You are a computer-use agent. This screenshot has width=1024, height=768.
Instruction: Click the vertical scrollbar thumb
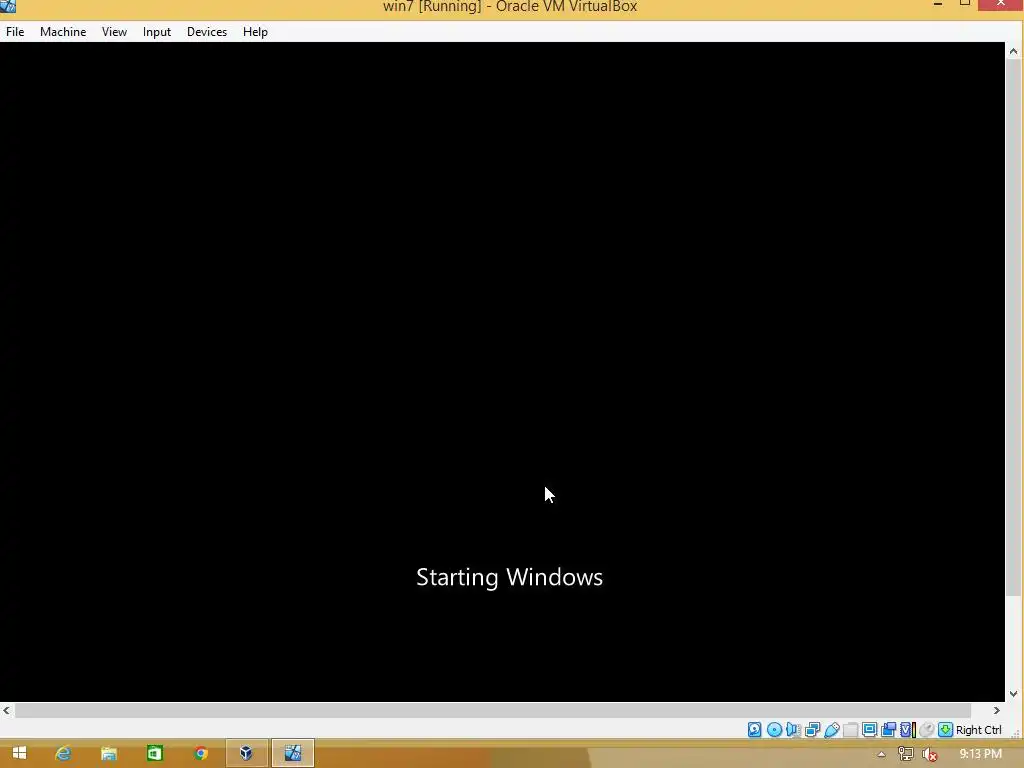coord(1013,328)
